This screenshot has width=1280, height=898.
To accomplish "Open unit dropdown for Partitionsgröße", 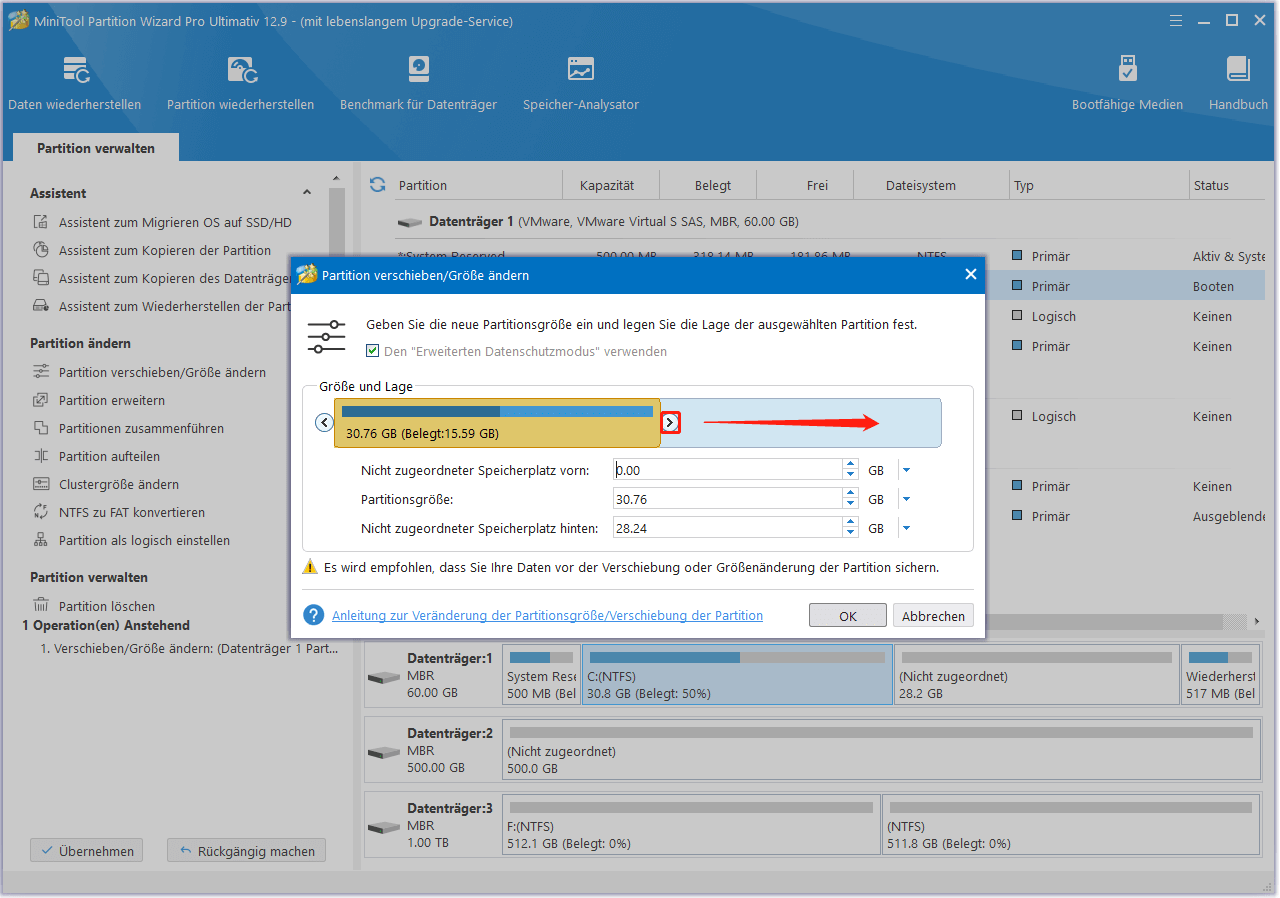I will pos(906,499).
